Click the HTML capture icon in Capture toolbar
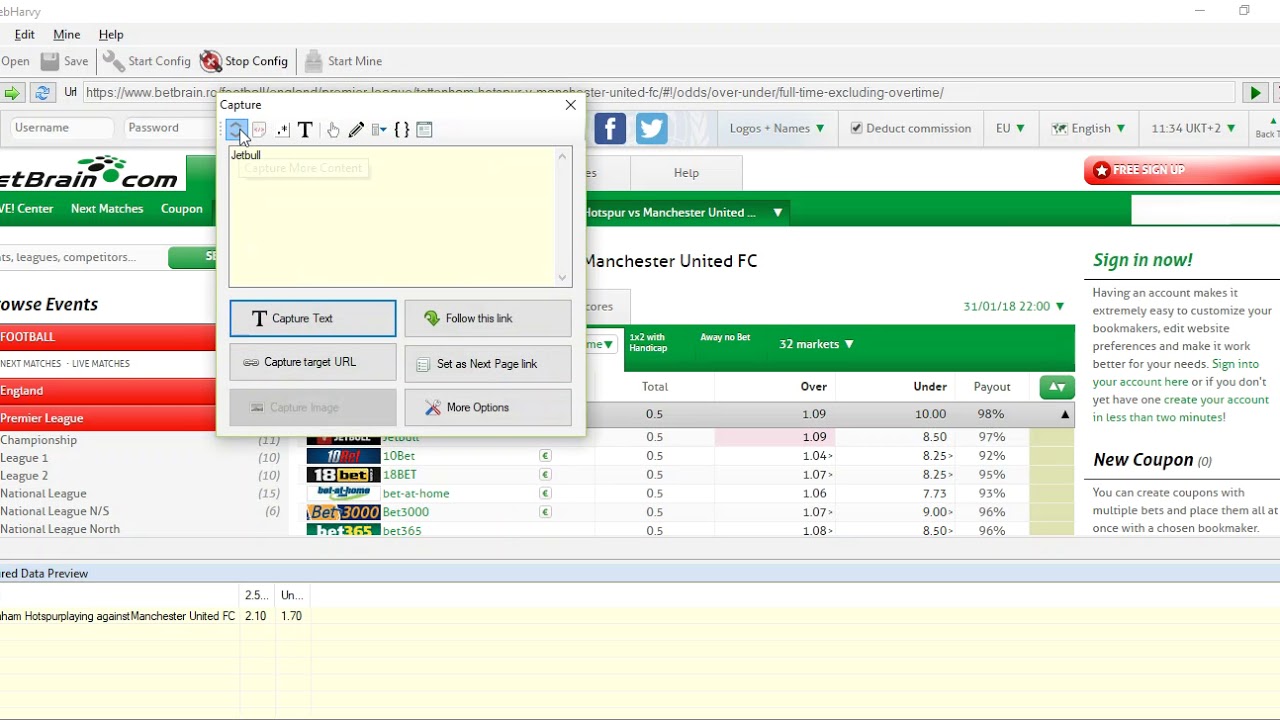Screen dimensions: 1280x720 [259, 129]
